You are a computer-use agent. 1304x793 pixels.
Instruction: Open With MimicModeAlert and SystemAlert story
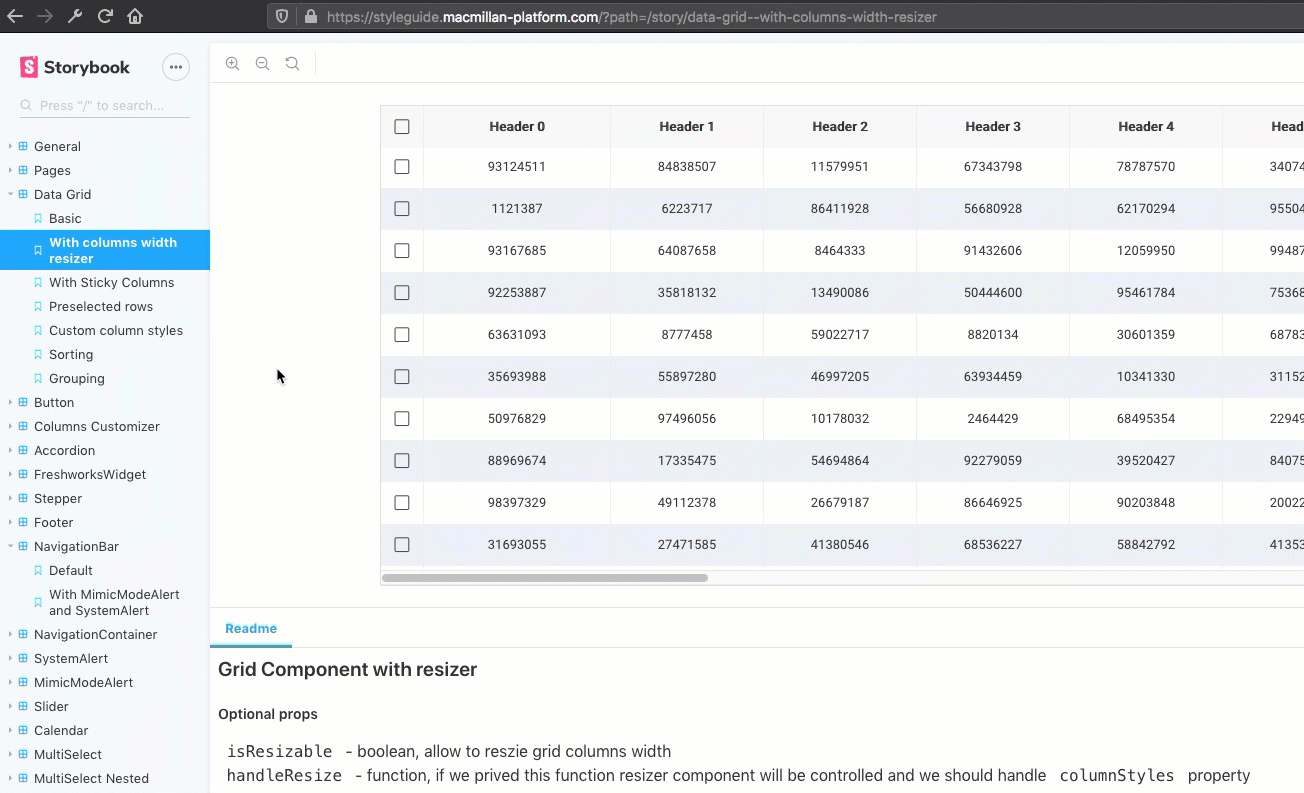pyautogui.click(x=114, y=602)
